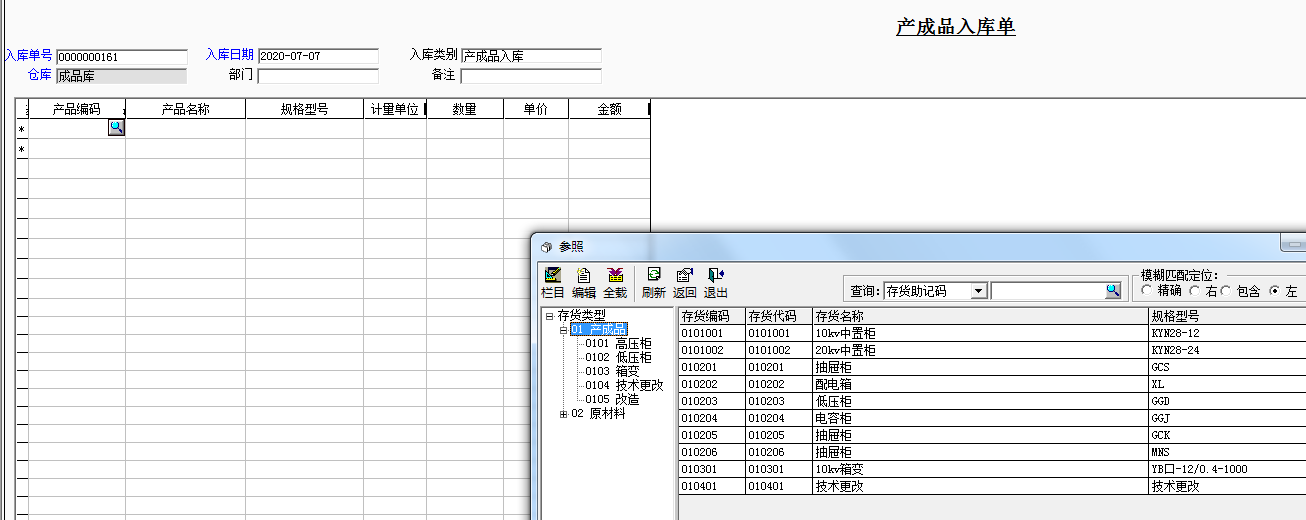1306x520 pixels.
Task: Click 金额 column header
Action: 609,109
